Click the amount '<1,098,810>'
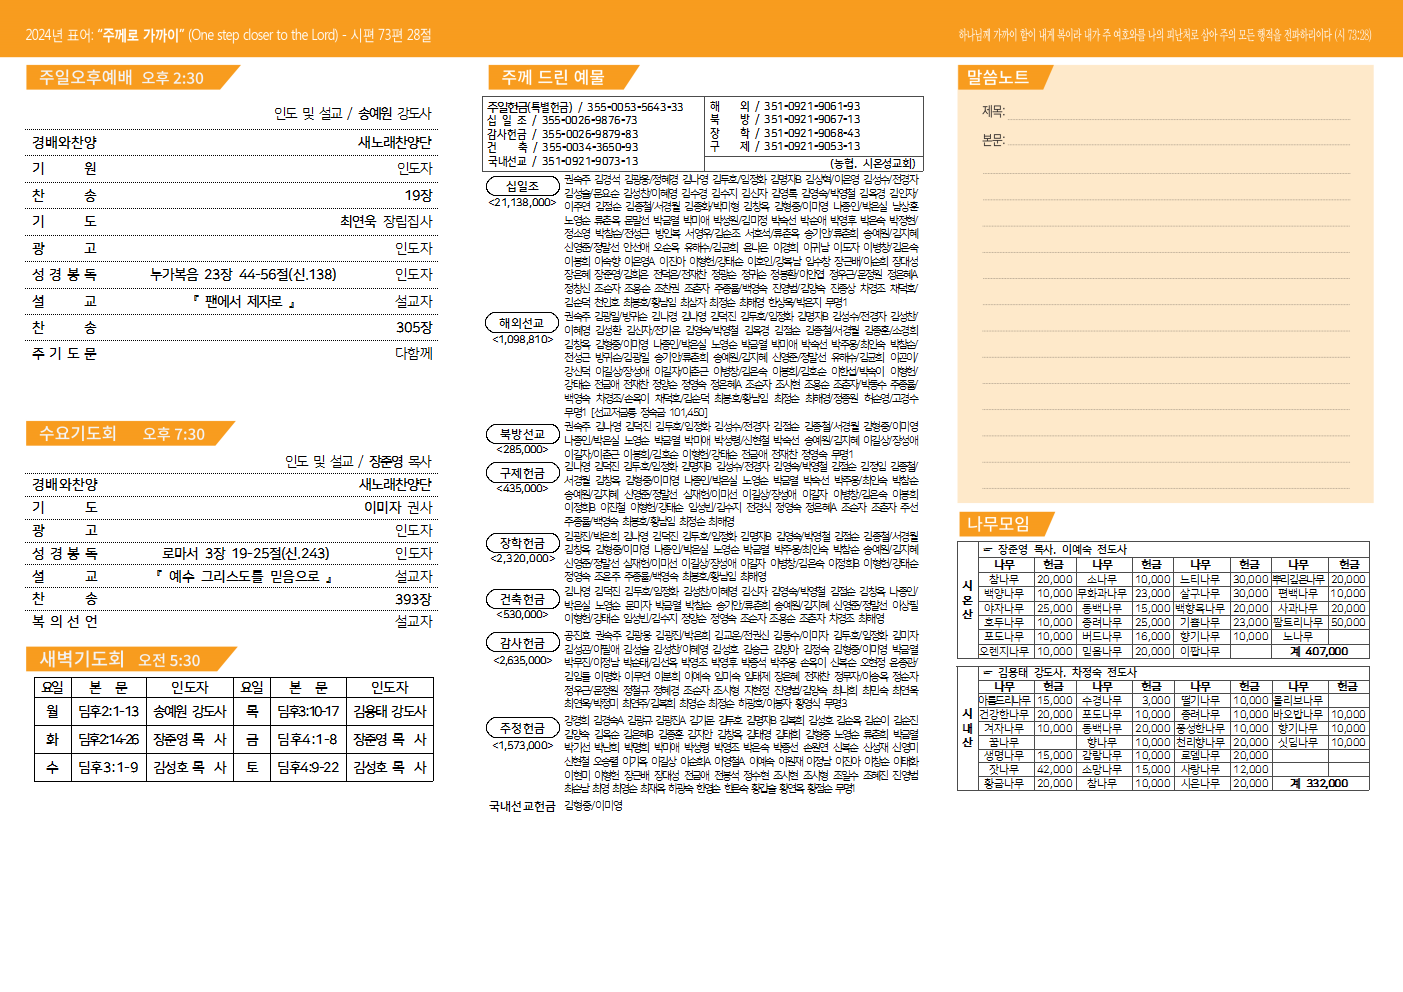The image size is (1403, 992). [x=522, y=339]
